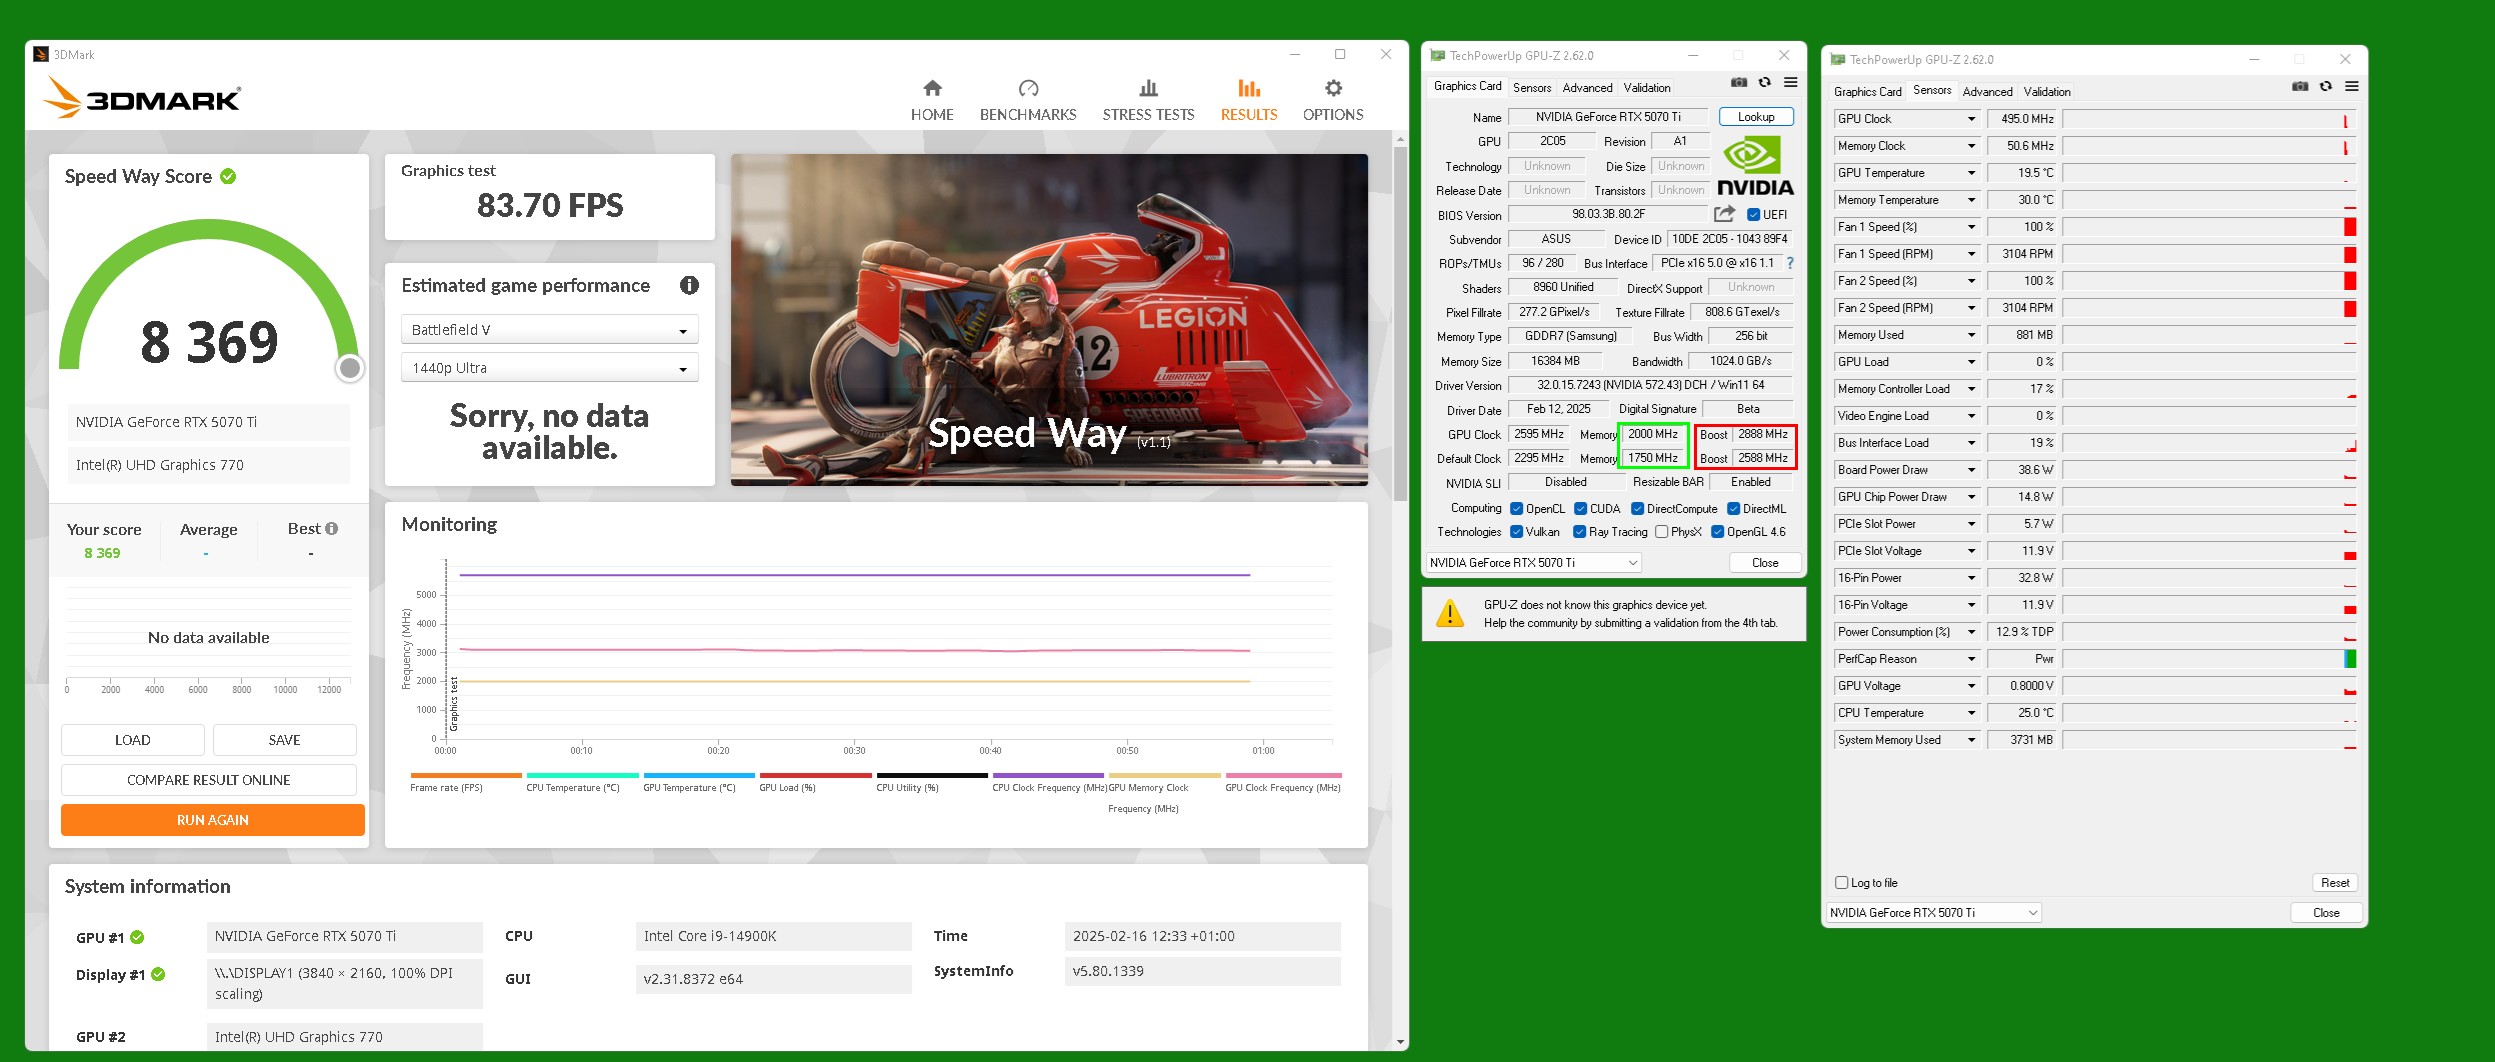The width and height of the screenshot is (2495, 1062).
Task: Open the Benchmarks gauge icon
Action: (x=1028, y=89)
